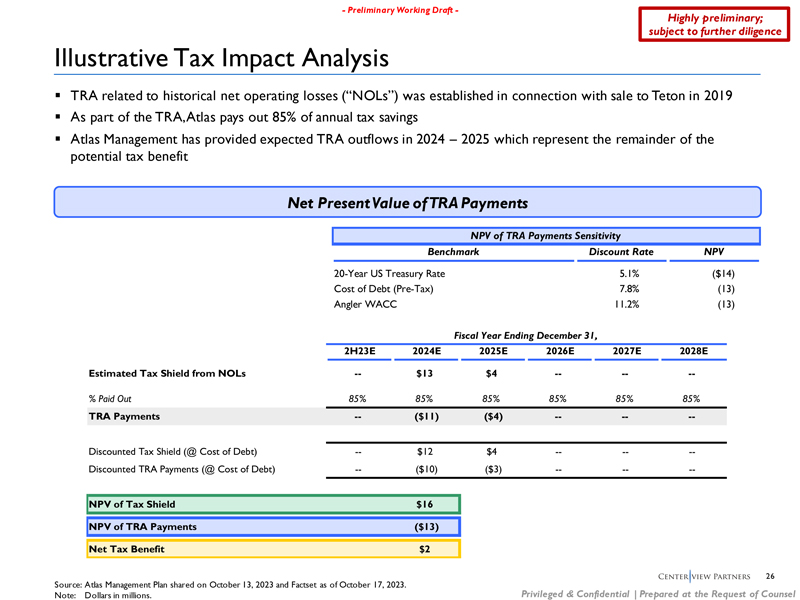This screenshot has width=800, height=600.
Task: Select the Discount Rate column header
Action: point(621,253)
